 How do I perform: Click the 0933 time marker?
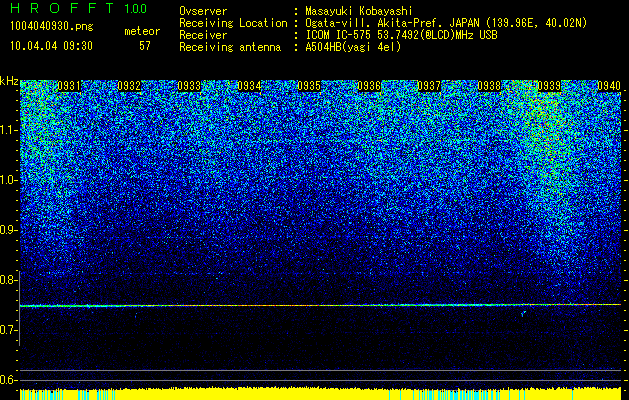(189, 86)
